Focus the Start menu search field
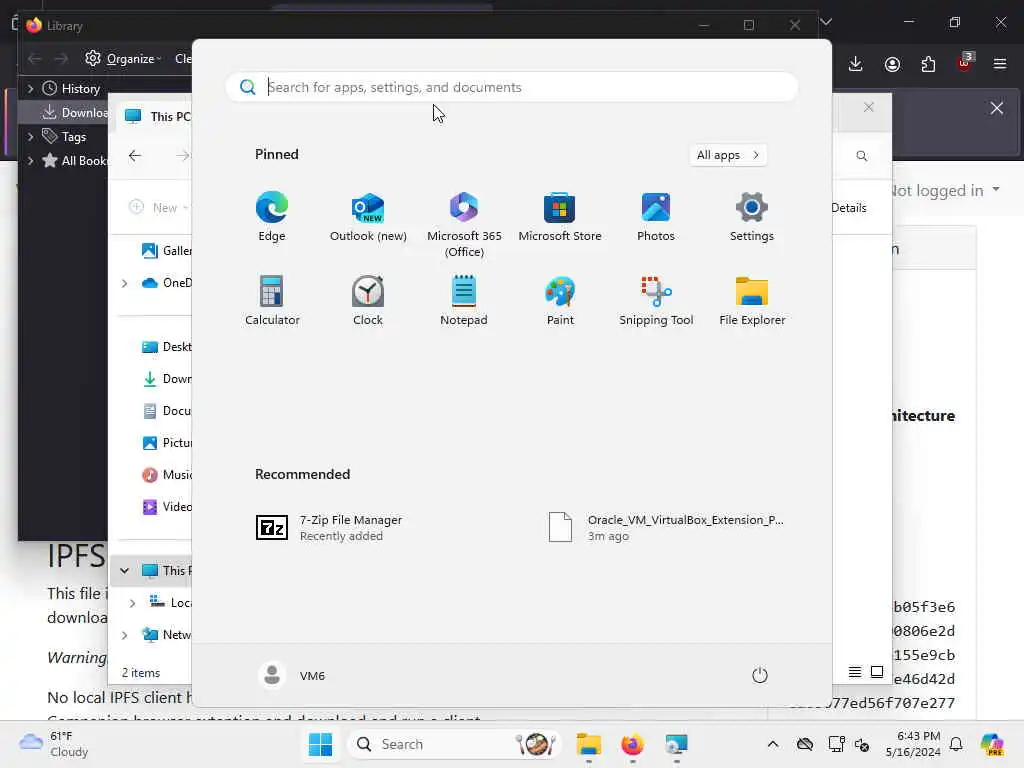The height and width of the screenshot is (768, 1024). (x=511, y=87)
